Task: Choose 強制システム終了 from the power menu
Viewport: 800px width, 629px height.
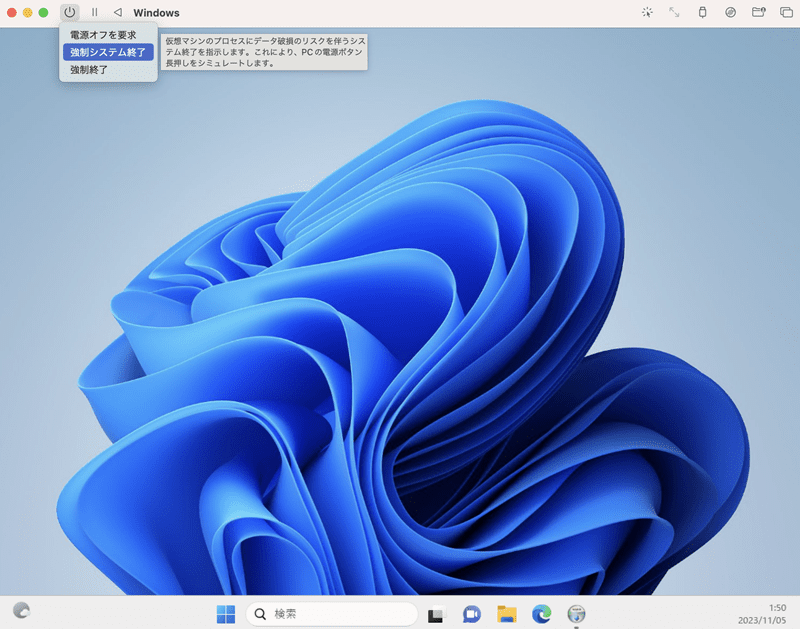Action: pos(108,52)
